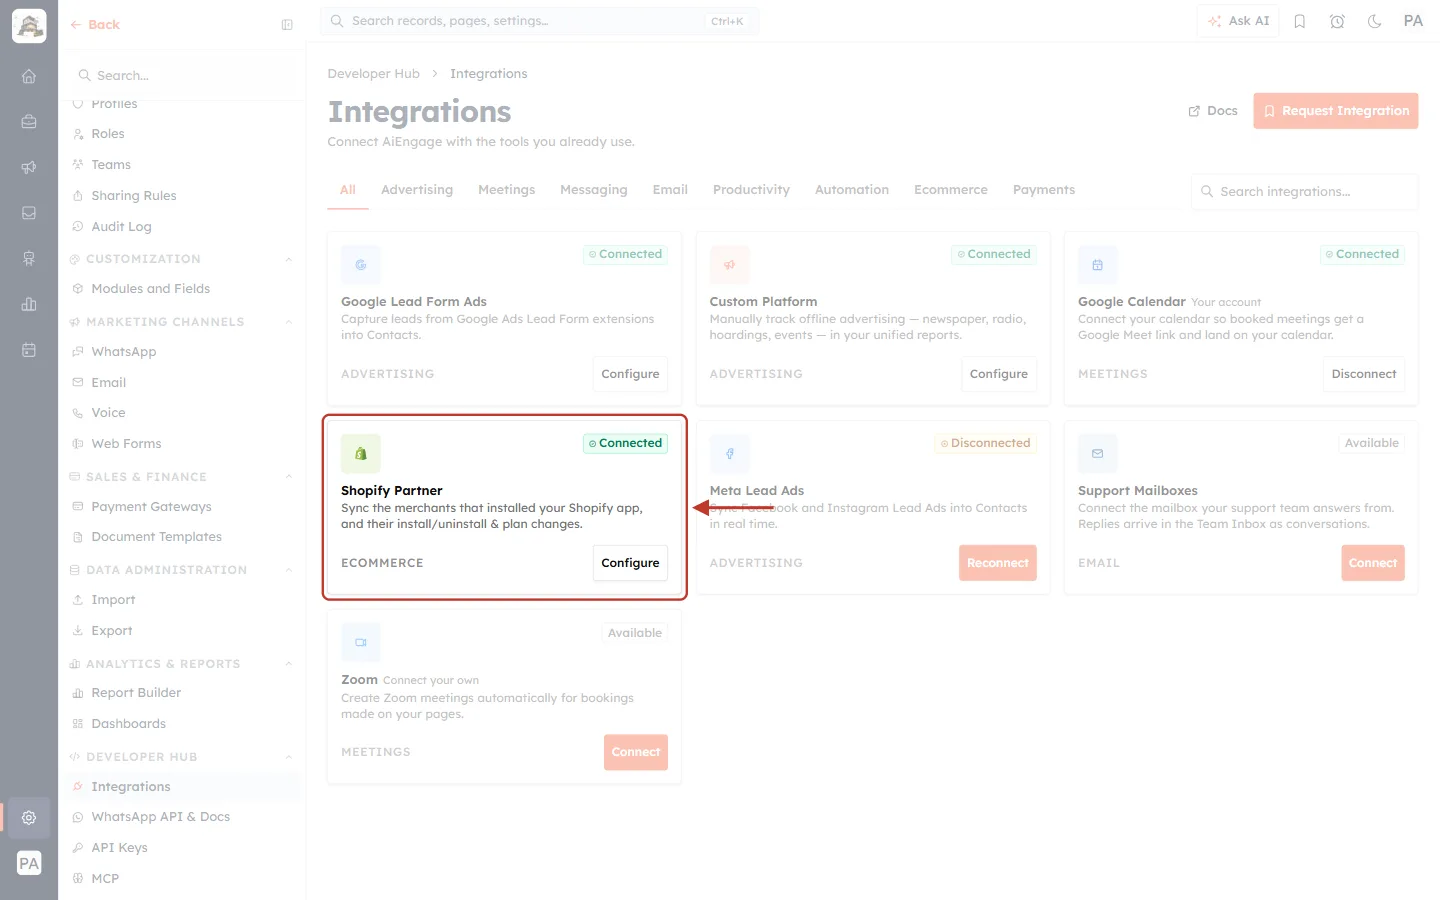
Task: Open the alarm clock reminders icon
Action: point(1337,21)
